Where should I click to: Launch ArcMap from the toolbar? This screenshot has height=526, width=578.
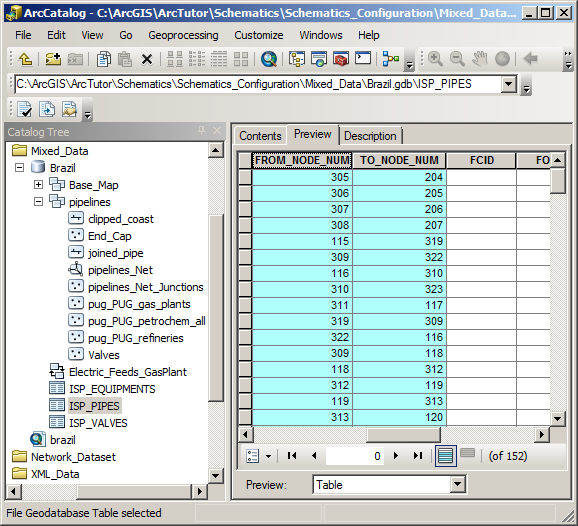pos(318,59)
